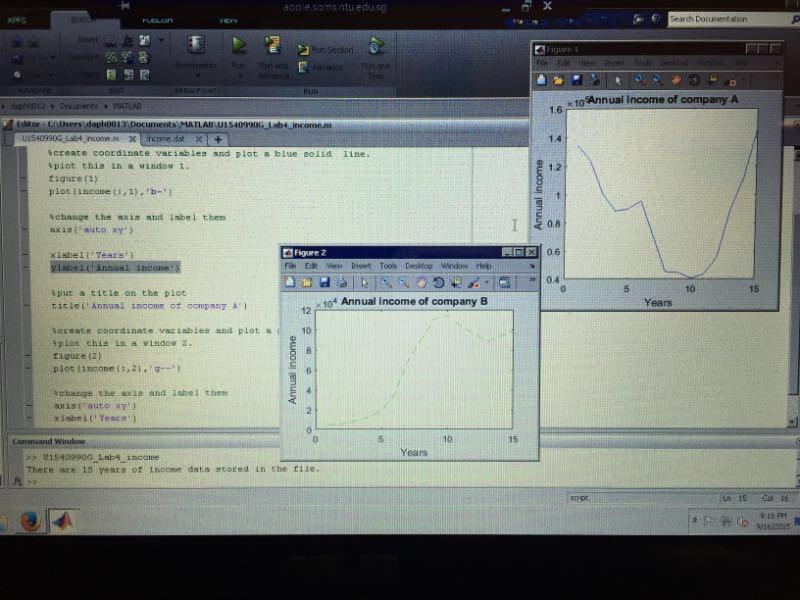The width and height of the screenshot is (800, 600).
Task: Save Figure 2 with the floppy disk icon
Action: [x=324, y=282]
